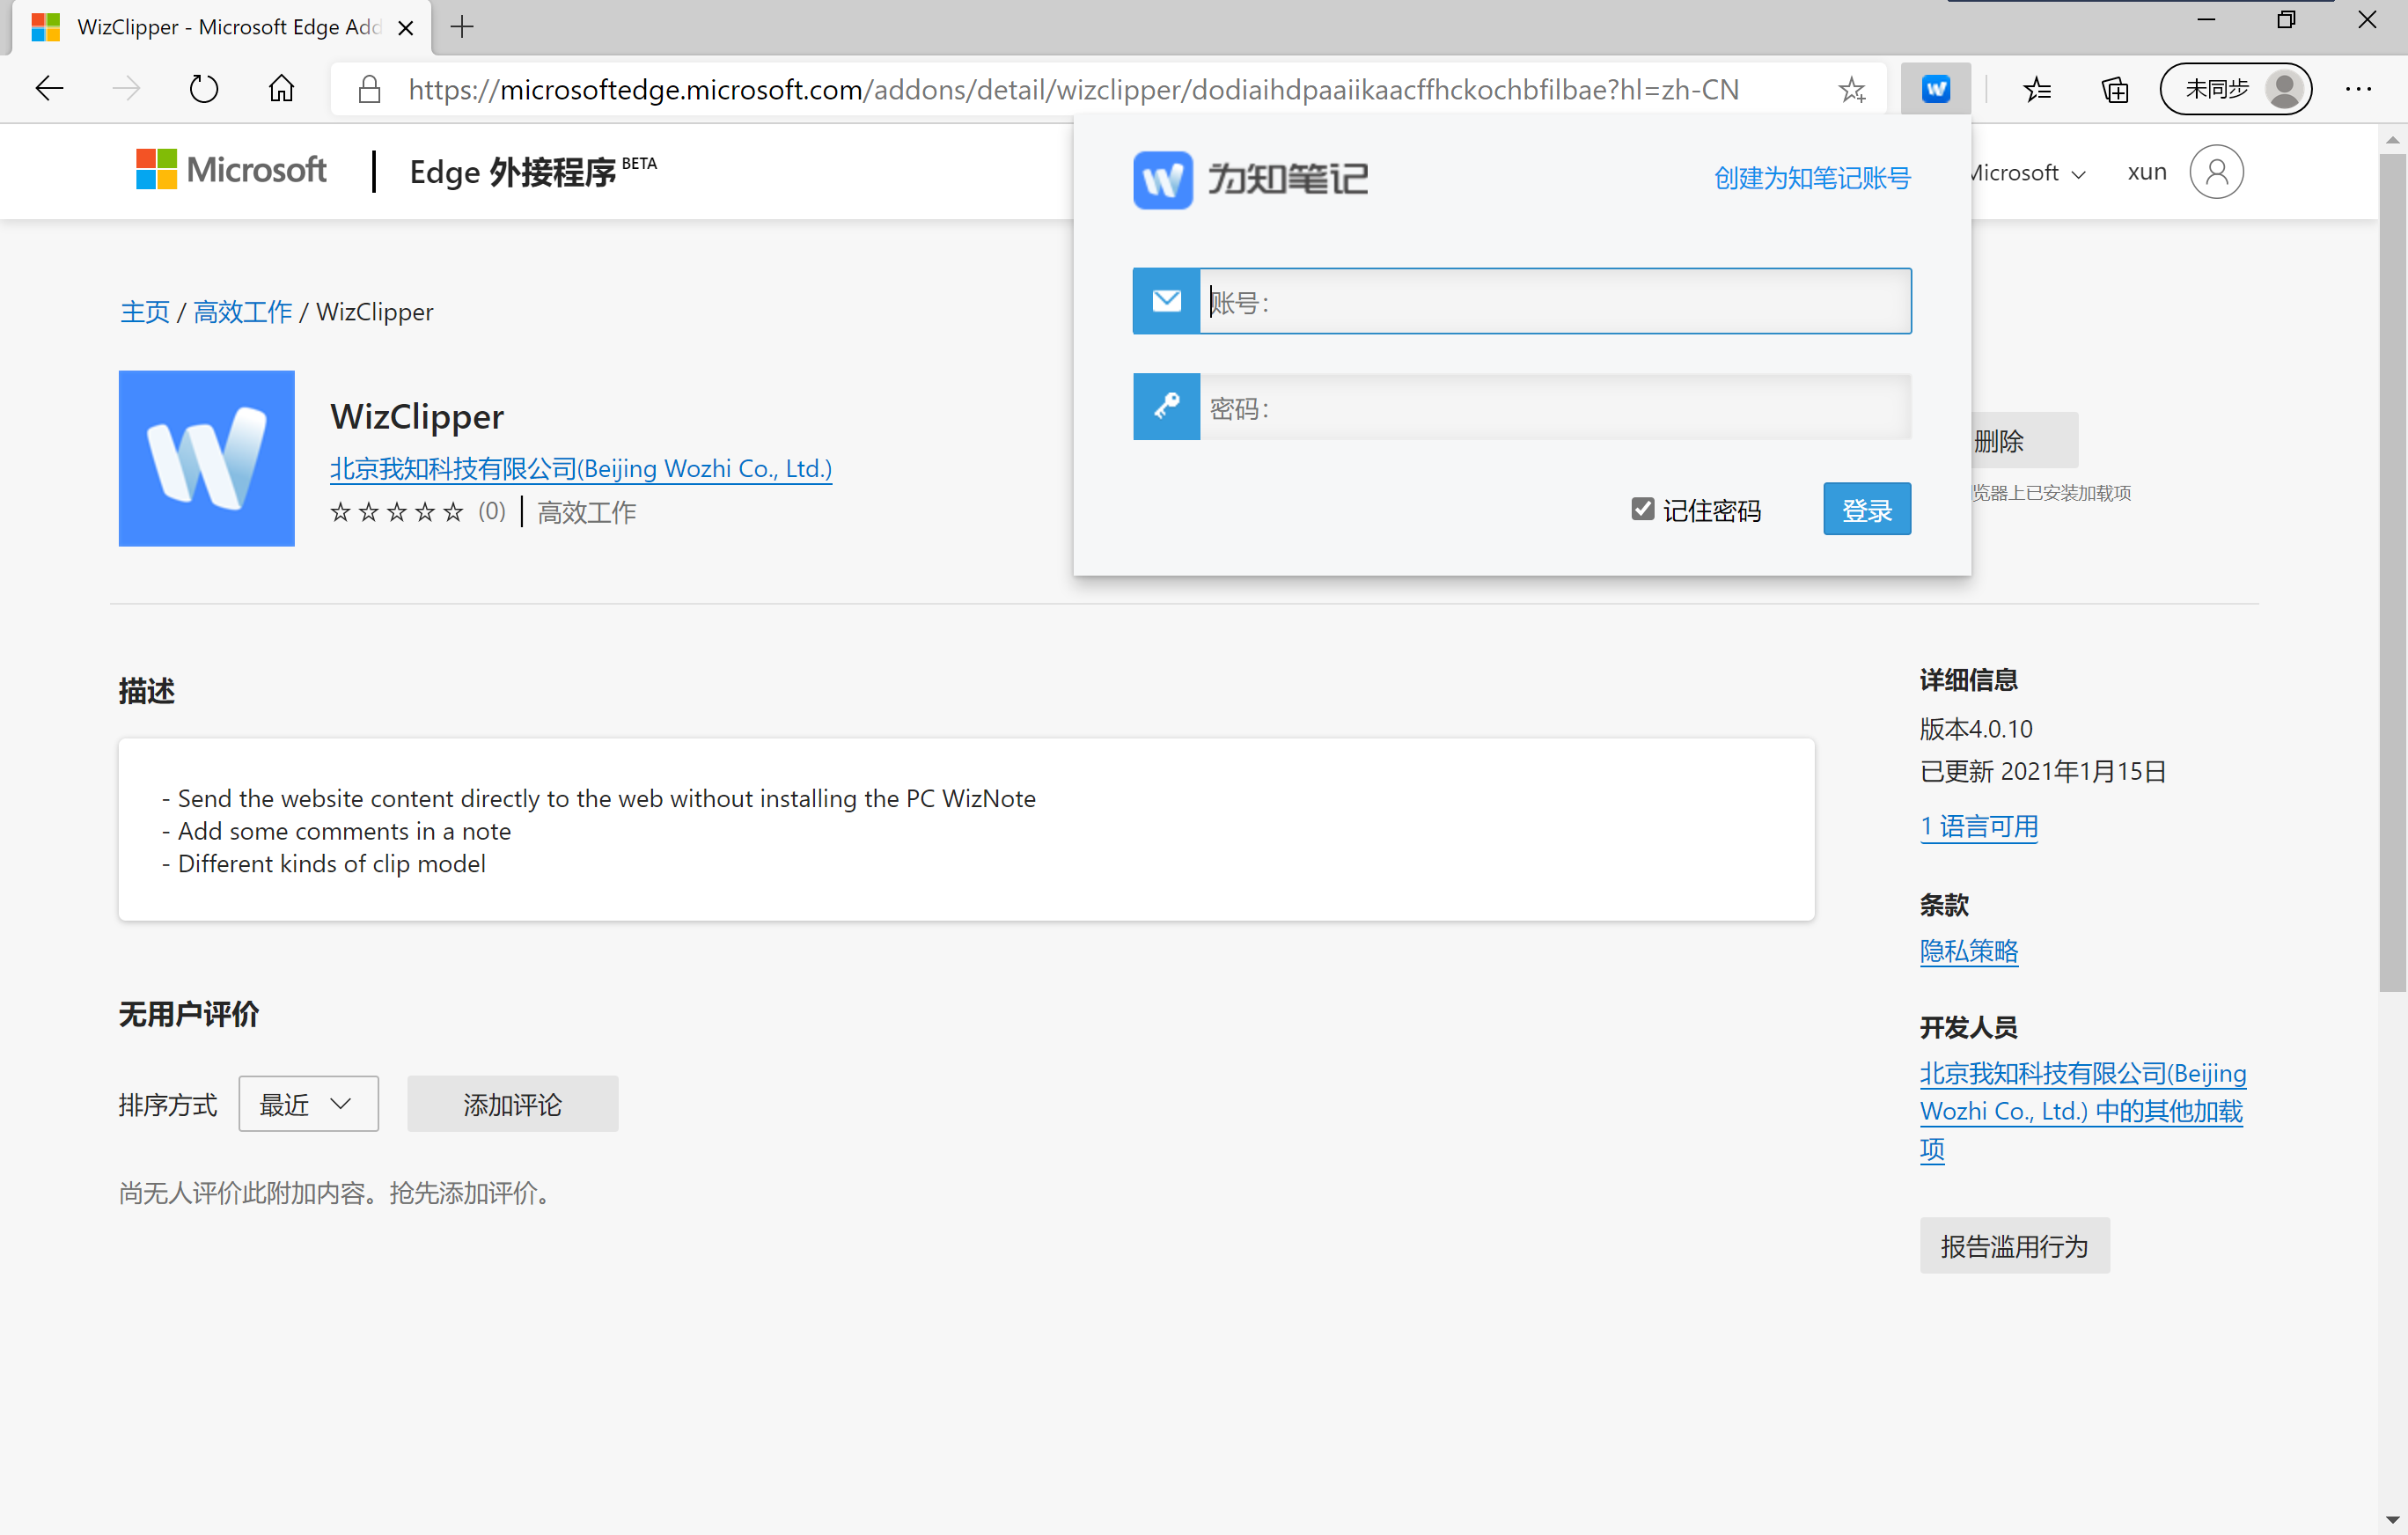The width and height of the screenshot is (2408, 1535).
Task: Add this page to favorites star
Action: pos(1851,89)
